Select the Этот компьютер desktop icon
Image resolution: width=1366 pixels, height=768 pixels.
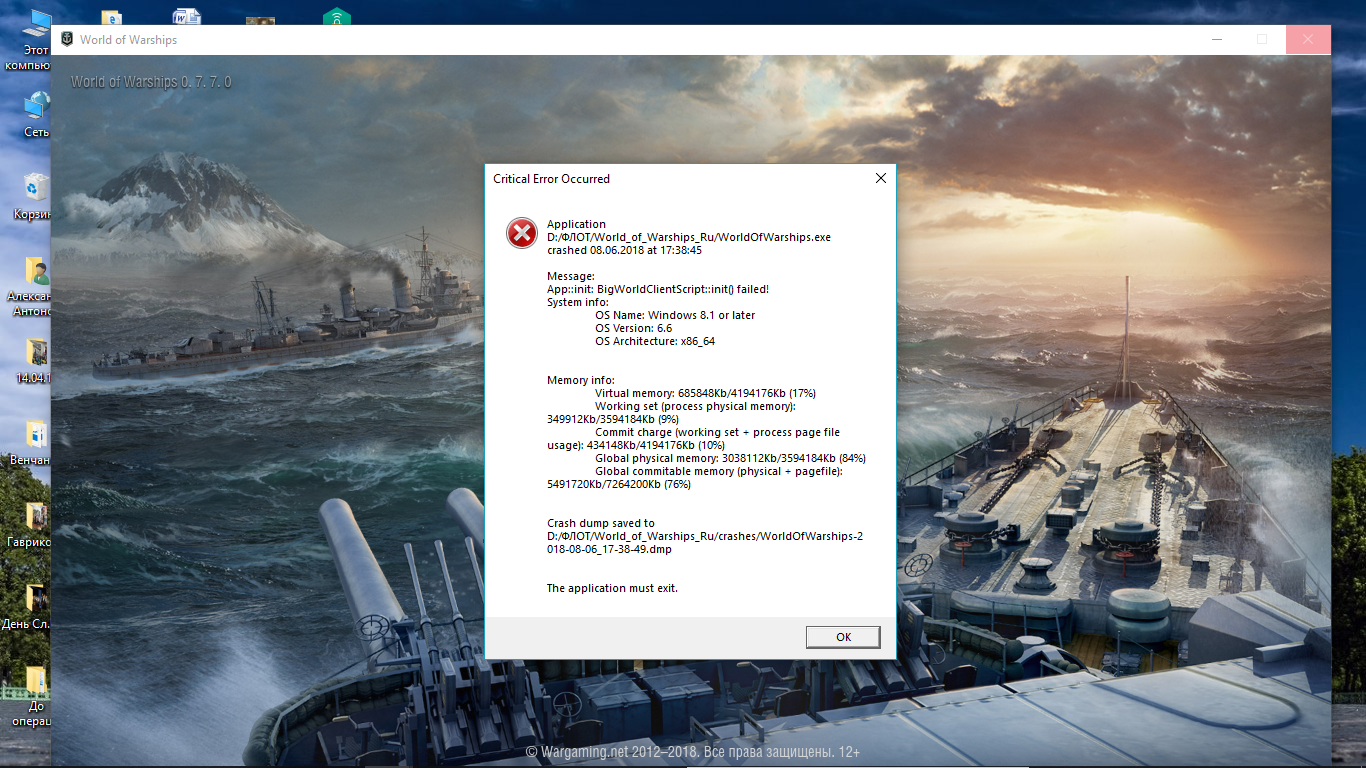click(x=34, y=40)
